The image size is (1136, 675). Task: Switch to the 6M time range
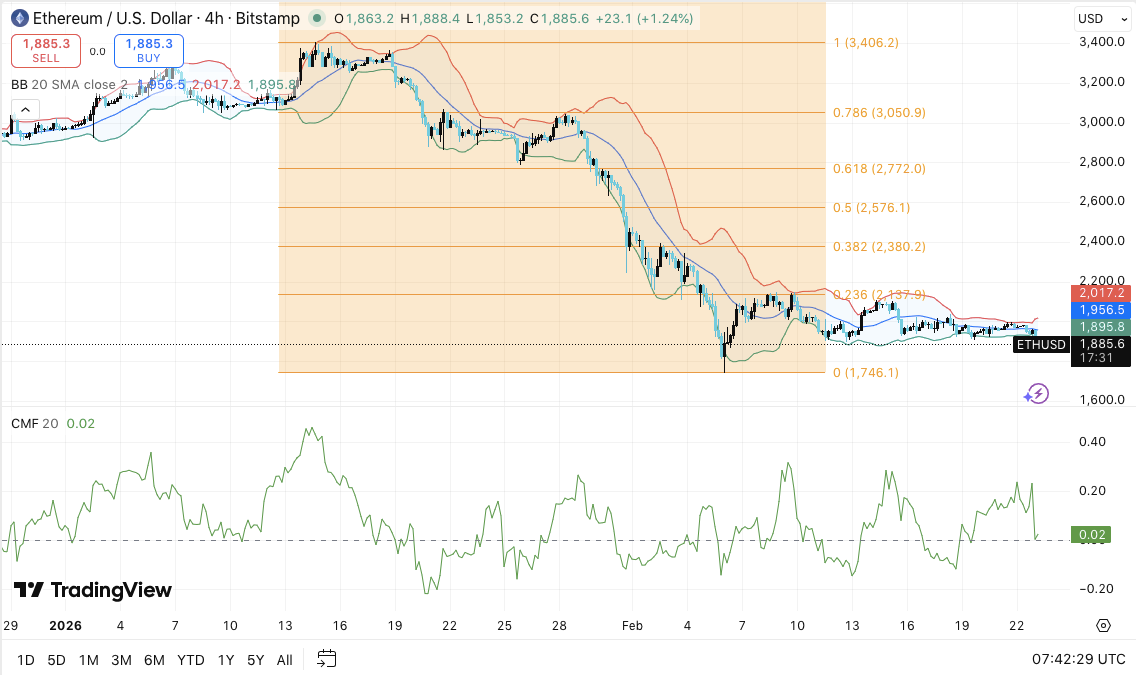point(154,659)
